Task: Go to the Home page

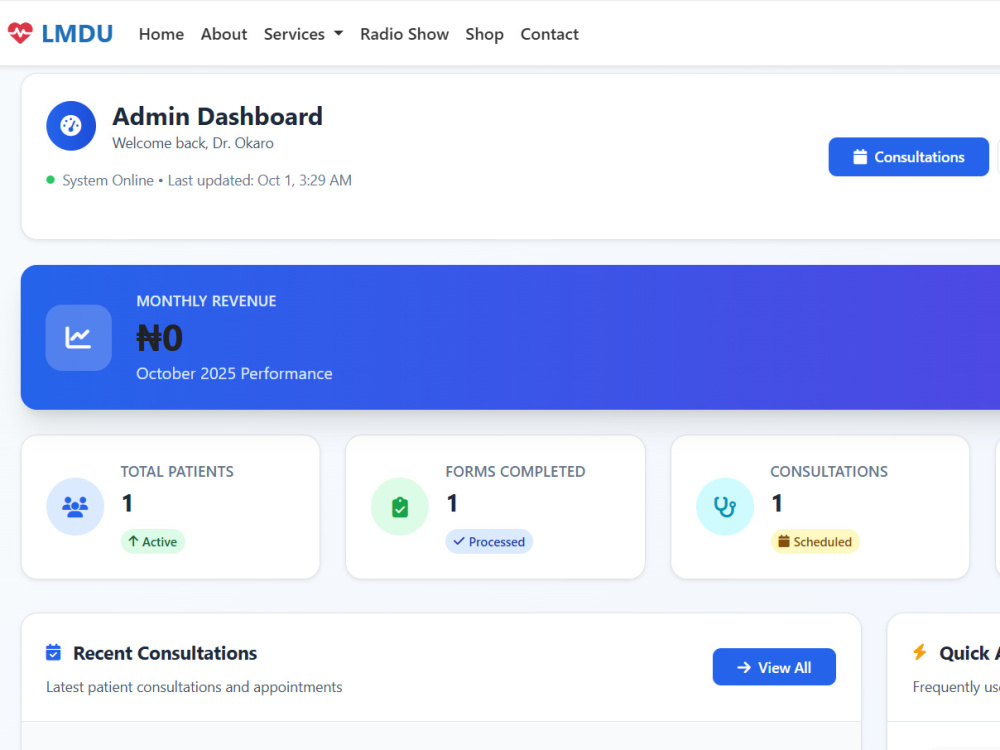Action: [161, 34]
